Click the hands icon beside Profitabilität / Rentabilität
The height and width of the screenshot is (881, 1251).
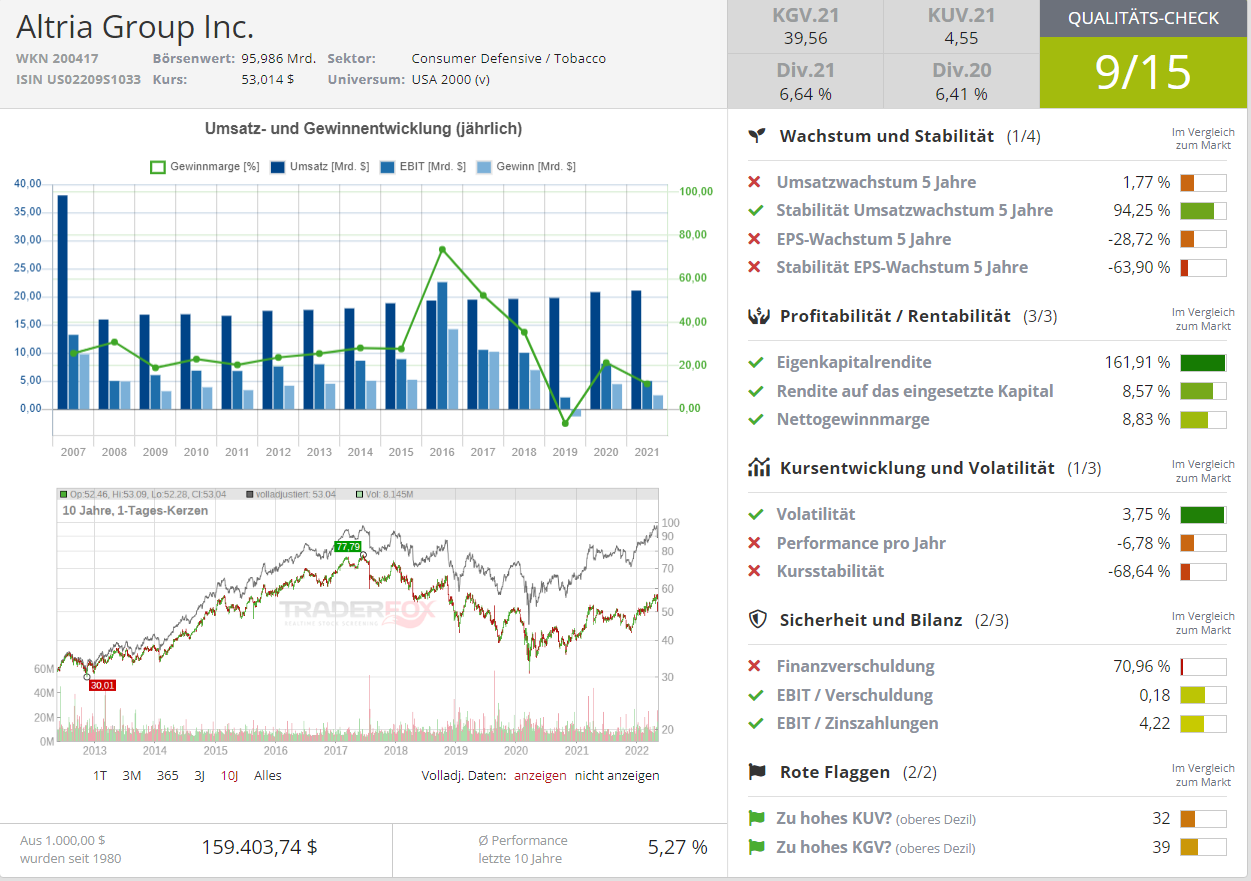[x=758, y=315]
